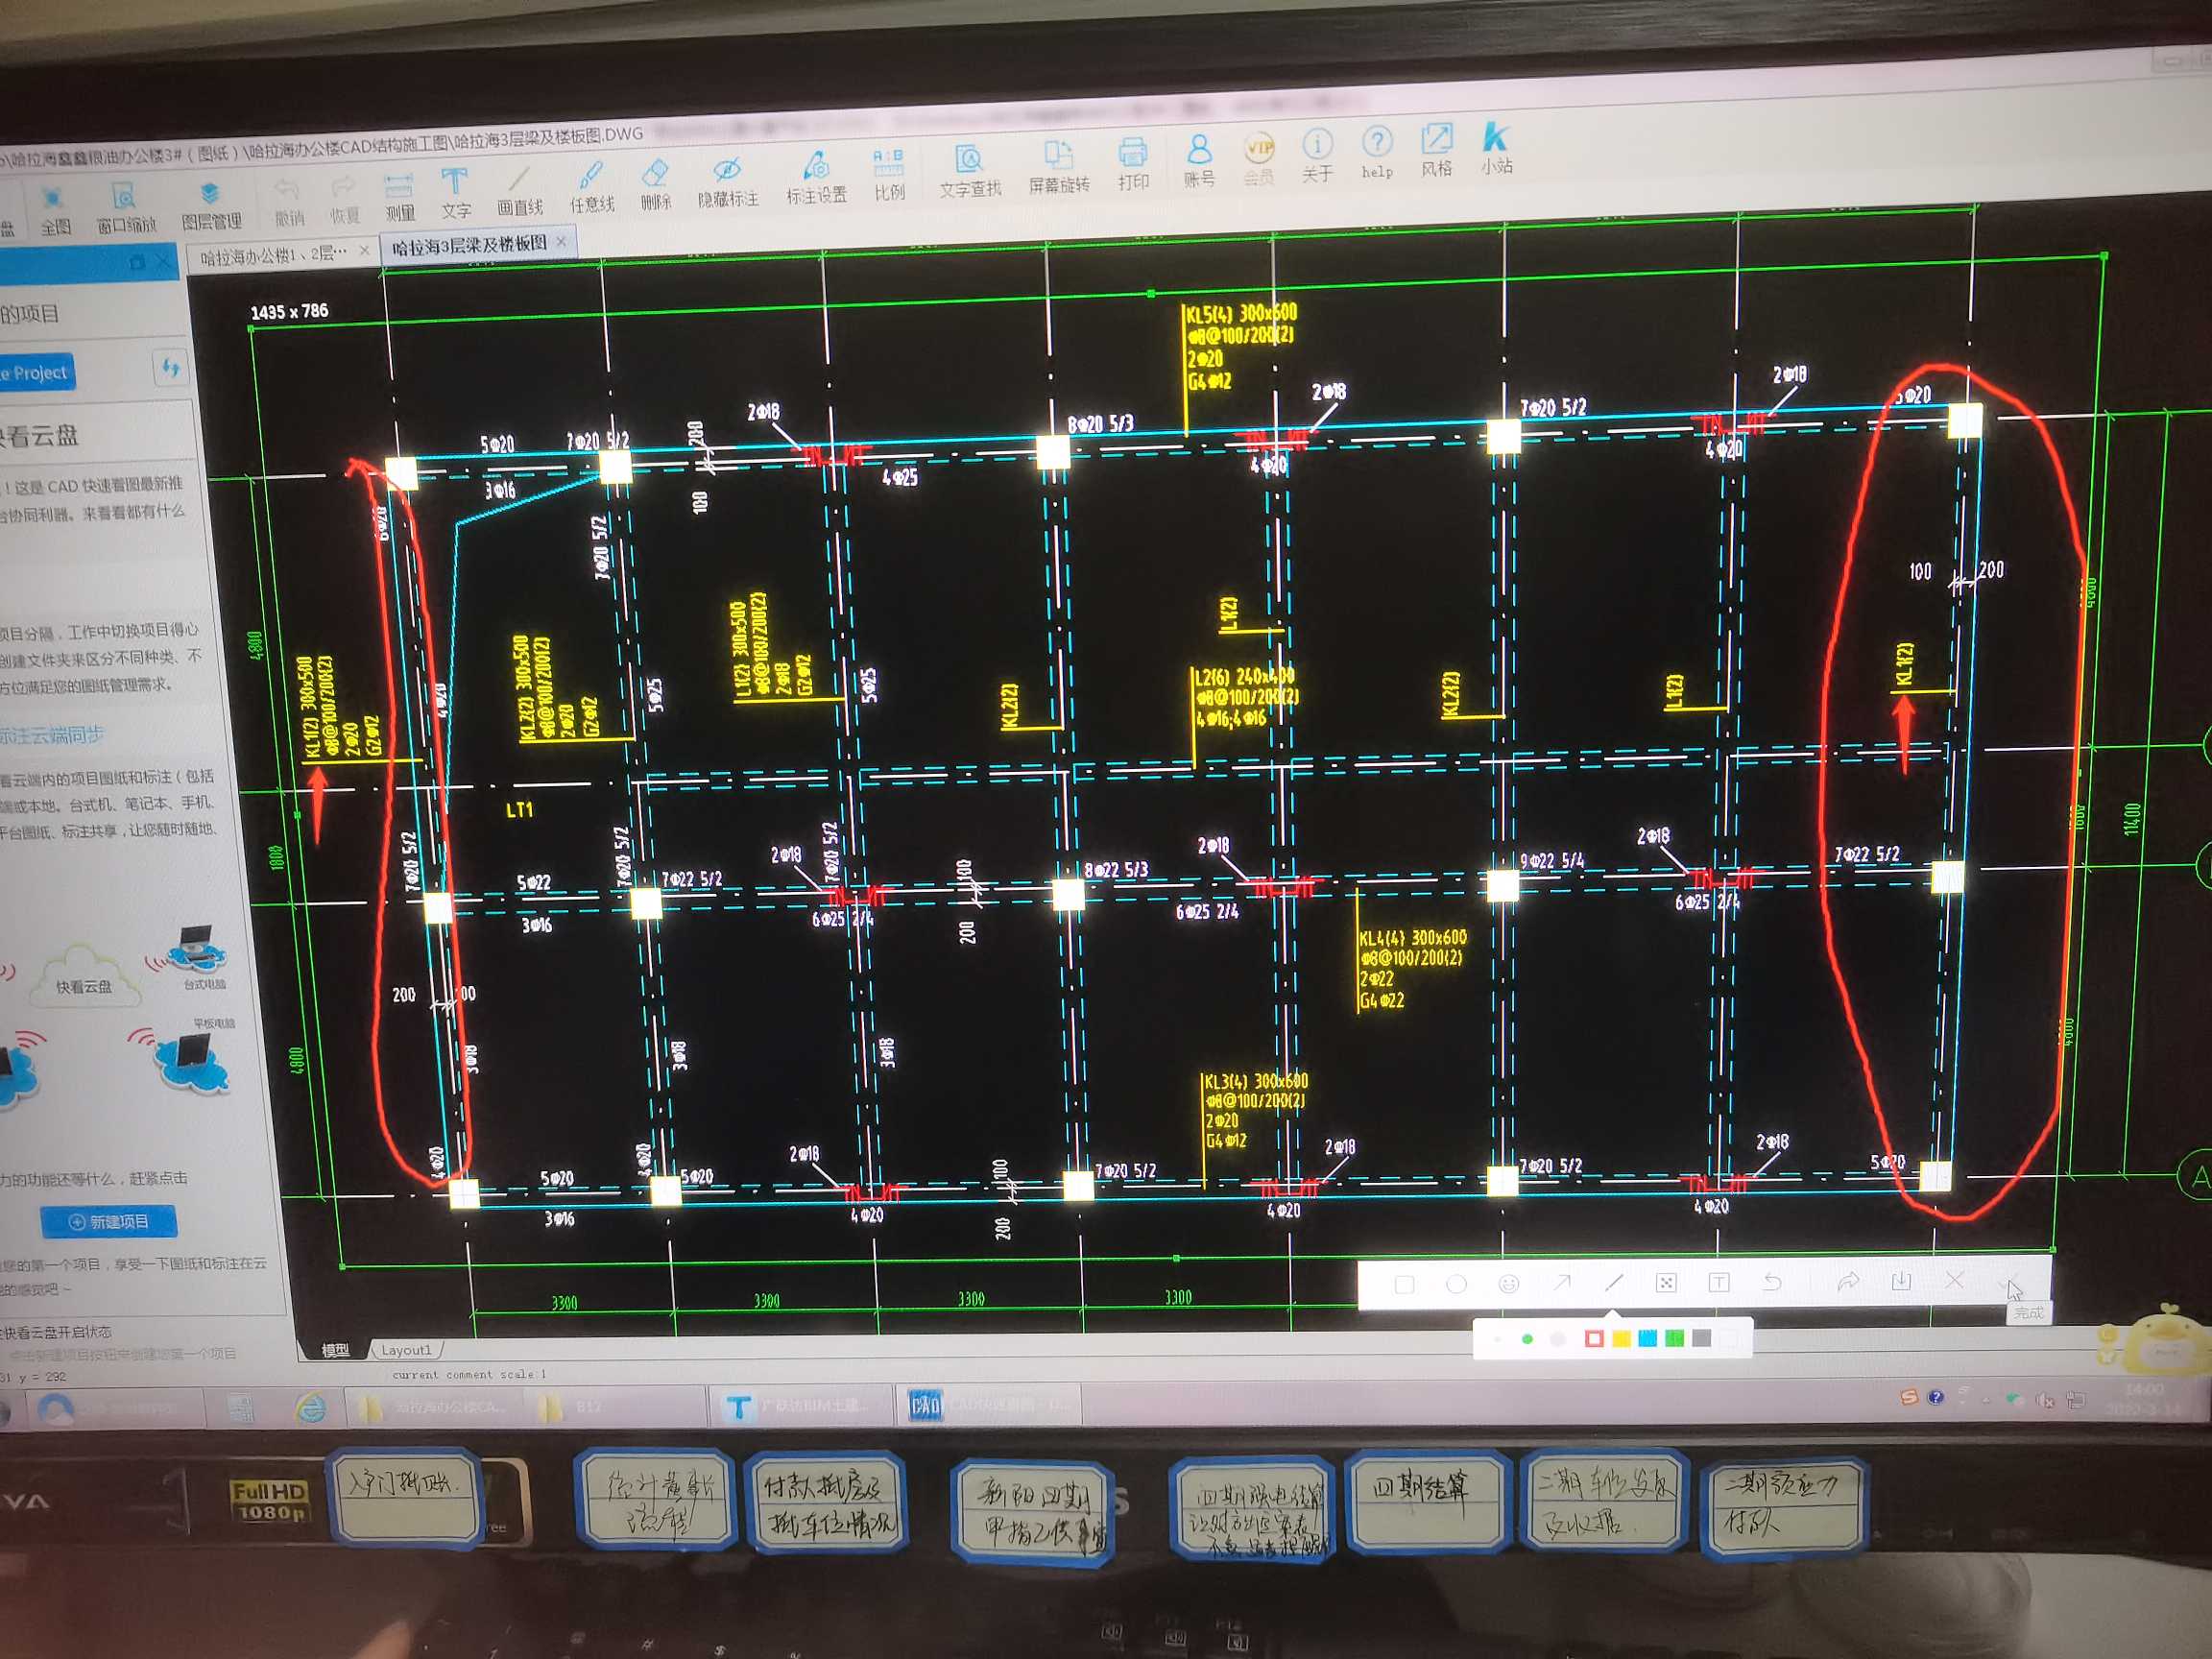Image resolution: width=2212 pixels, height=1659 pixels.
Task: Switch to 哈拉海3层梁及楼板图 drawing tab
Action: [469, 245]
